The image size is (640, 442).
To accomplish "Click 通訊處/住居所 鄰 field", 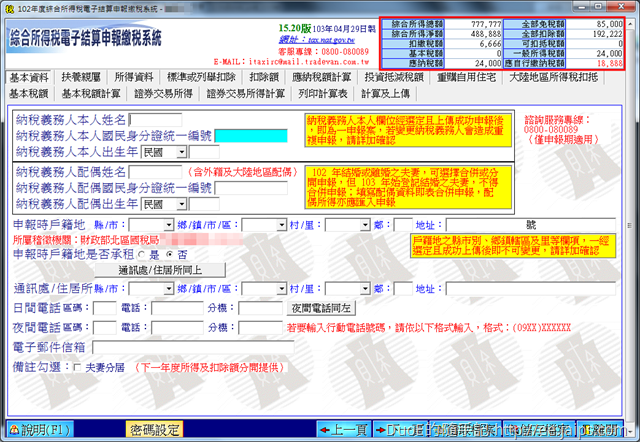I will (x=403, y=289).
